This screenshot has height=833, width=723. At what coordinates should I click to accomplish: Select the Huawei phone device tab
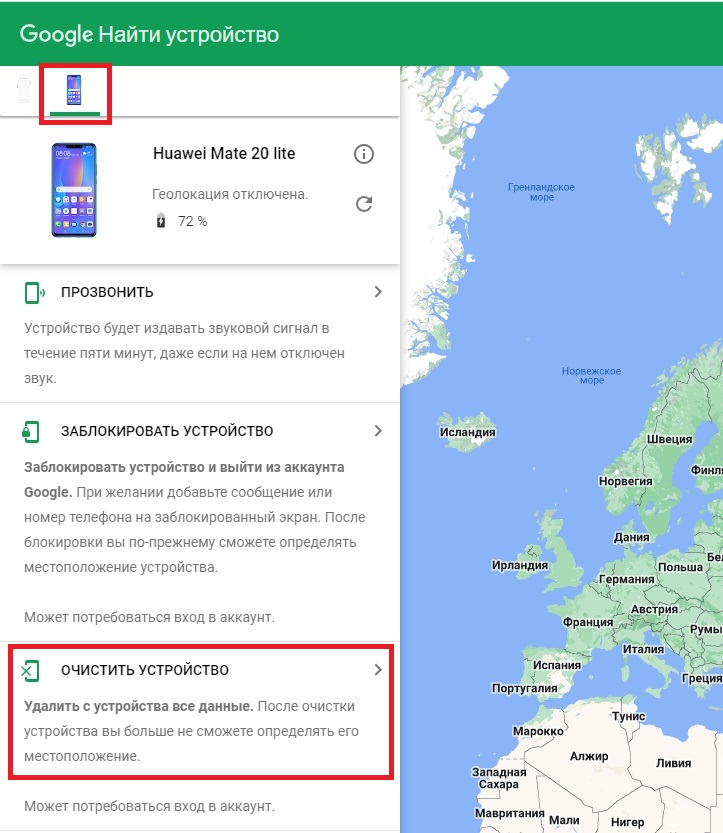coord(74,90)
